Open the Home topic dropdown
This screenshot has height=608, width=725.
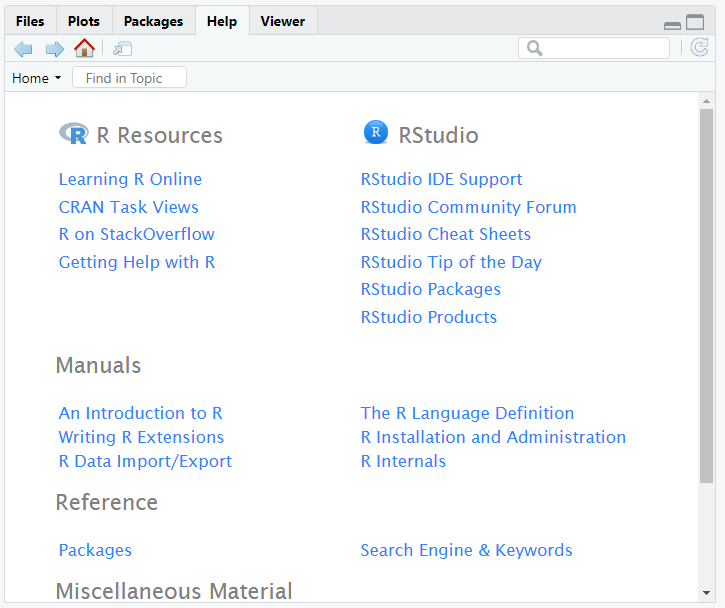tap(37, 78)
